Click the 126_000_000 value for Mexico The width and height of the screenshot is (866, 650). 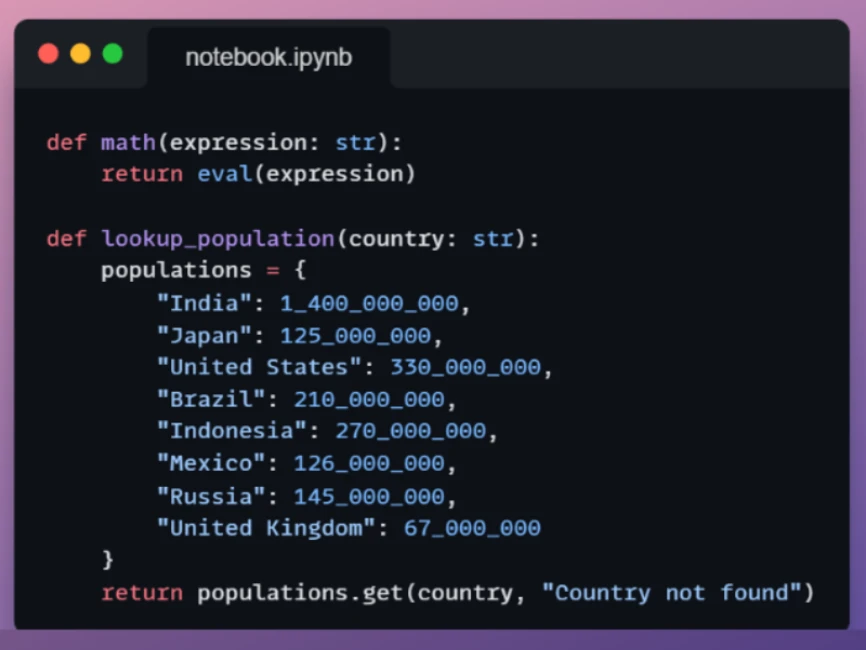369,463
